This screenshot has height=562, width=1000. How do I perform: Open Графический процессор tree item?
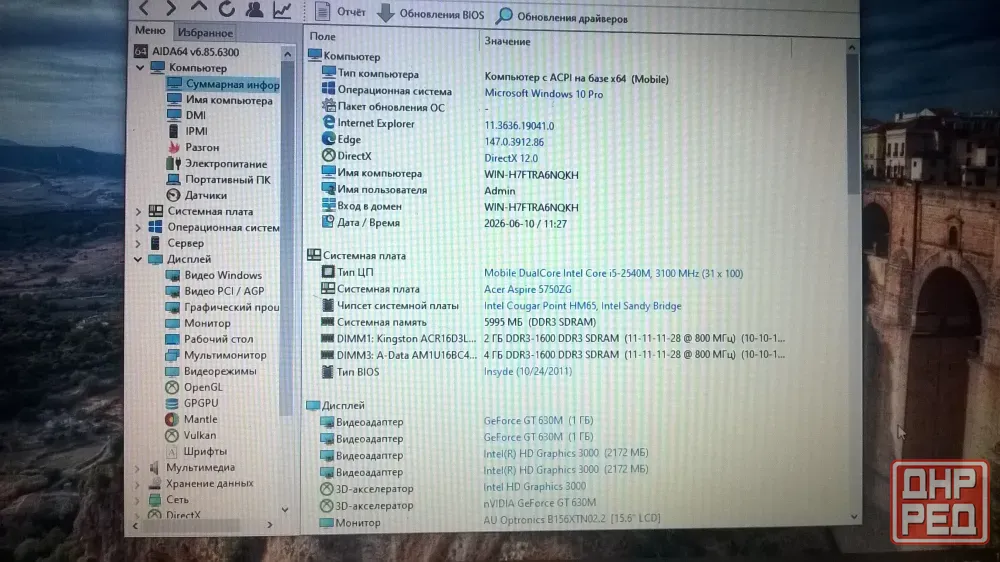click(223, 307)
